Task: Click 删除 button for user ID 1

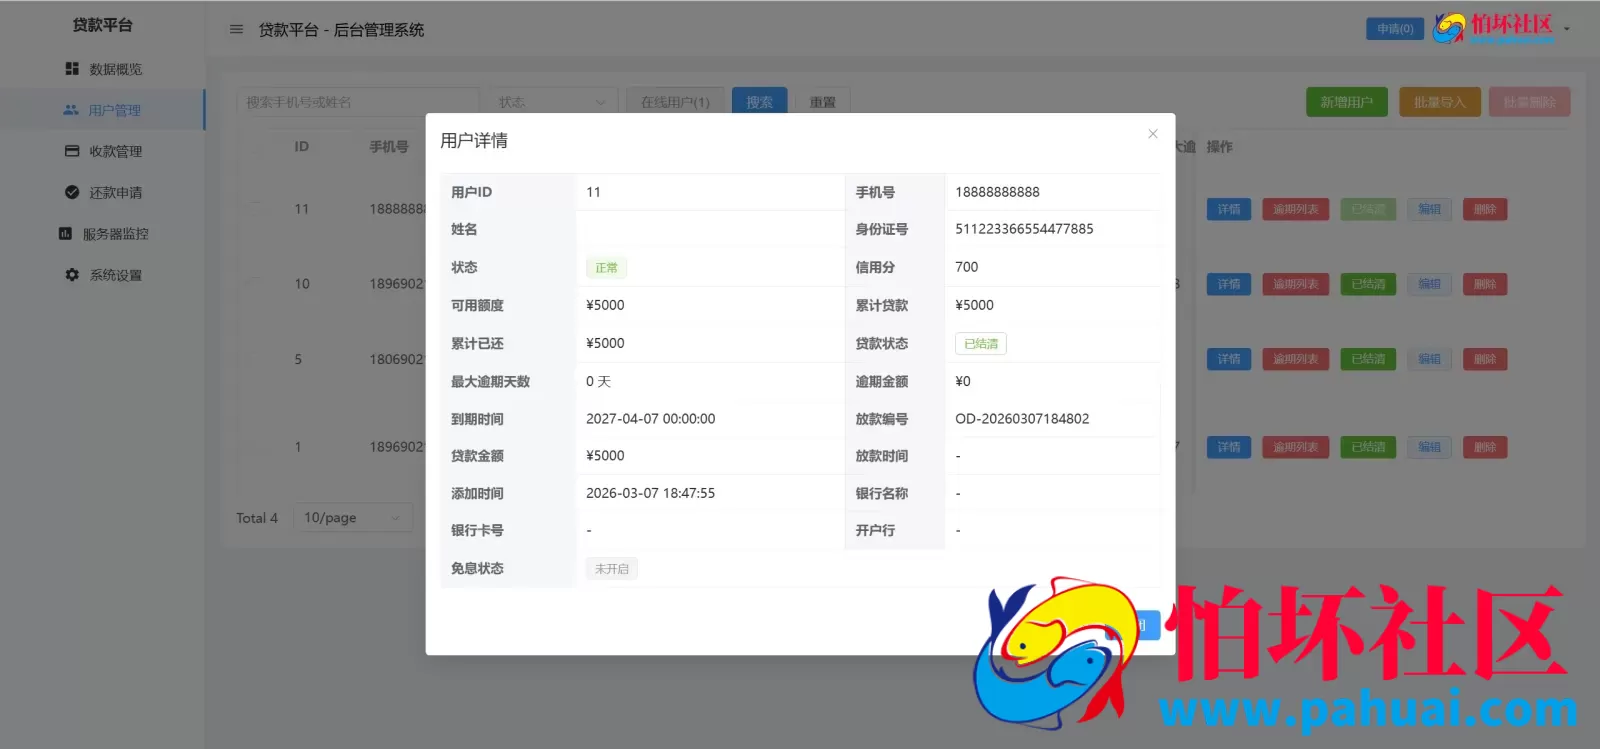Action: click(x=1485, y=447)
